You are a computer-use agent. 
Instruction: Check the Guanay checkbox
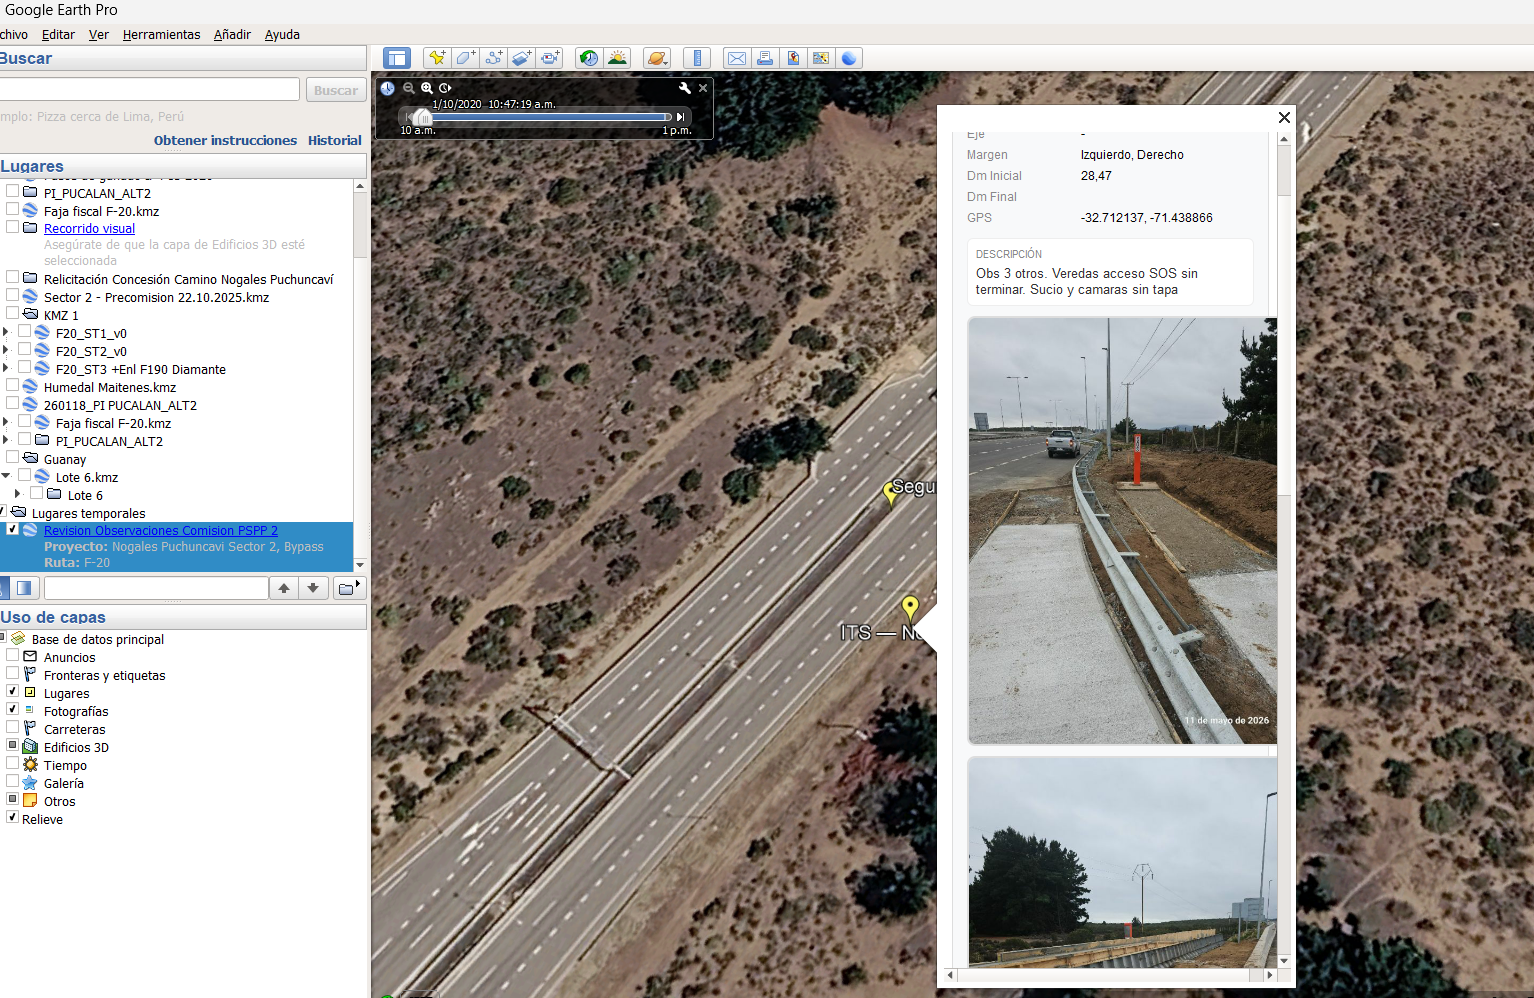pos(13,457)
